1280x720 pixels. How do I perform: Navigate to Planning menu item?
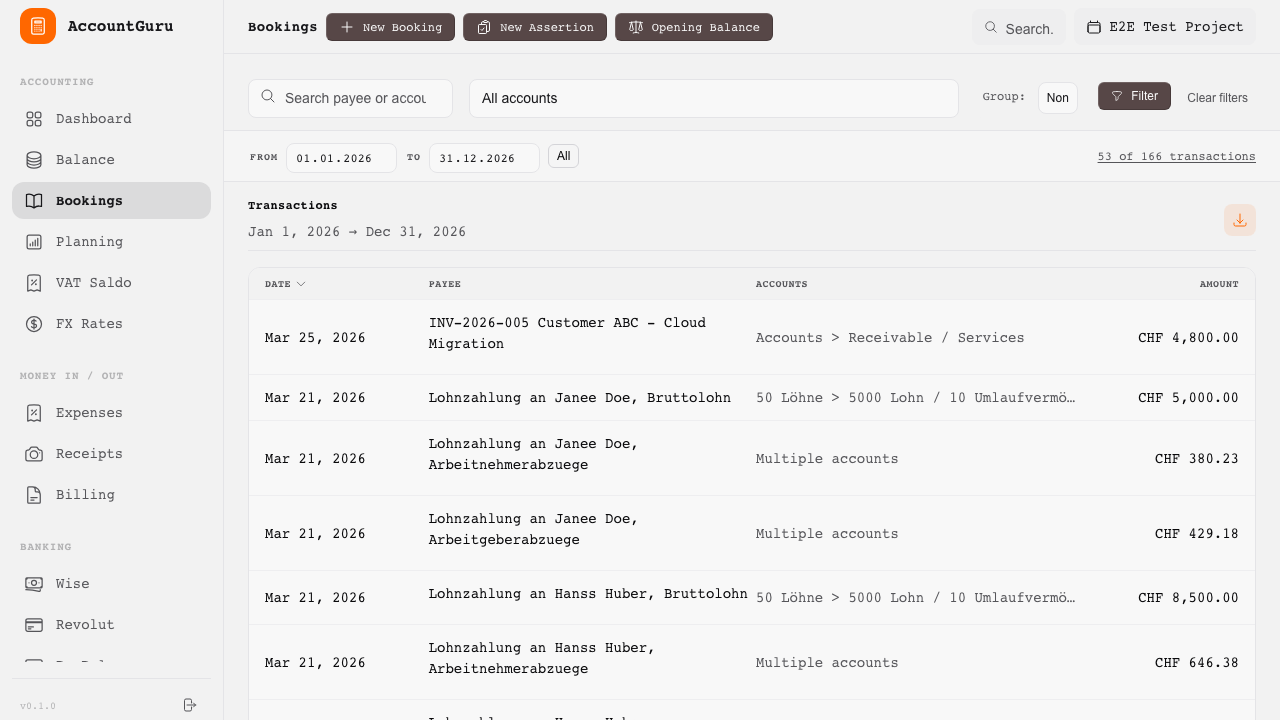[x=89, y=242]
